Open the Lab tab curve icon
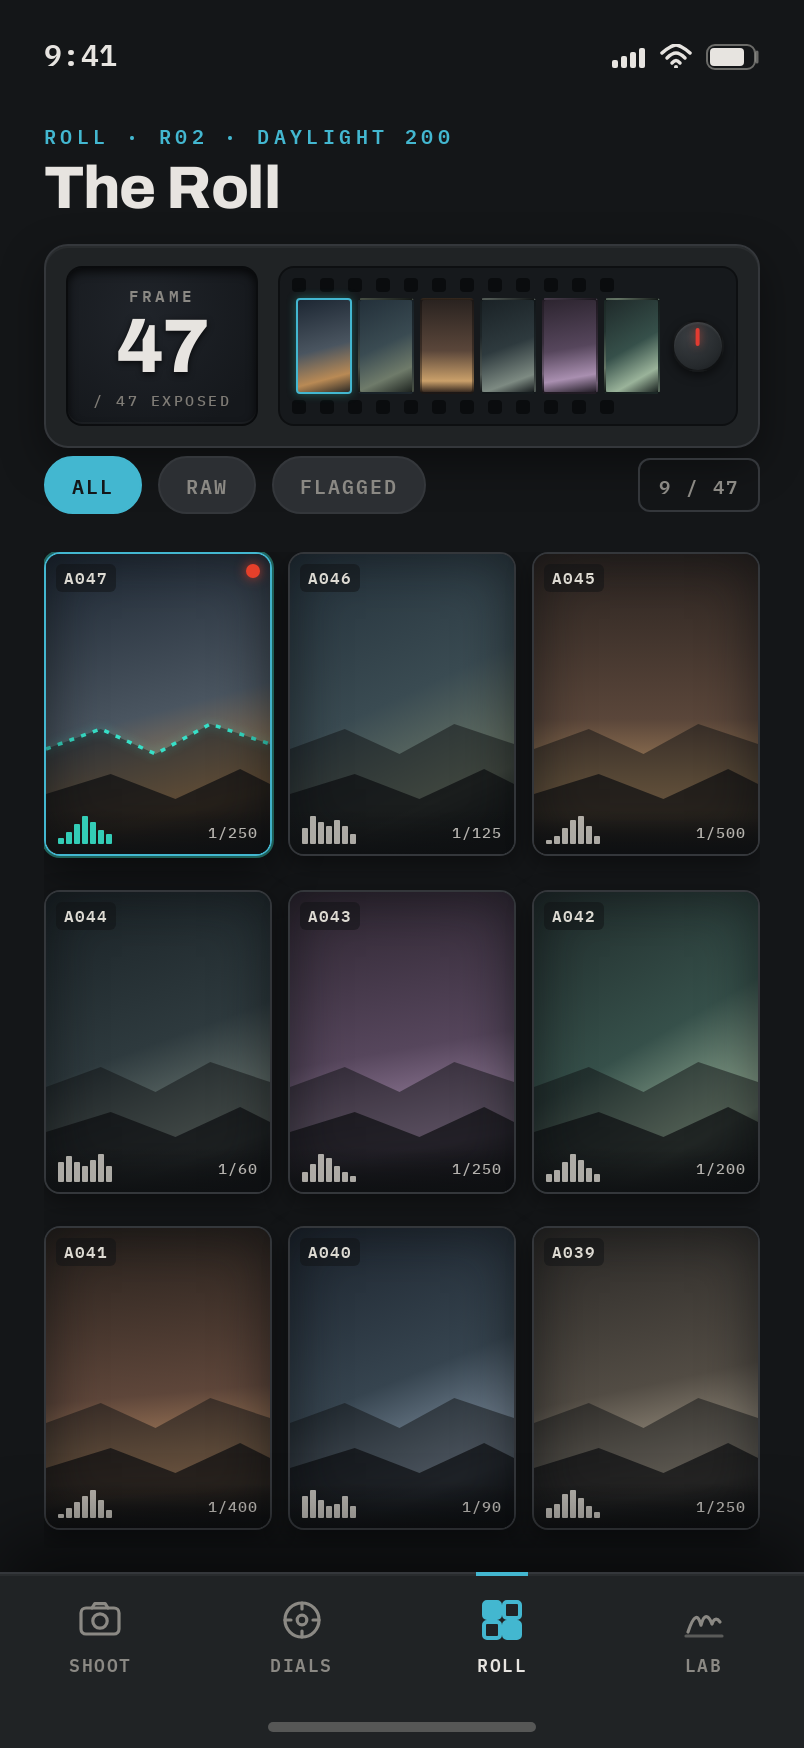804x1748 pixels. 704,1622
